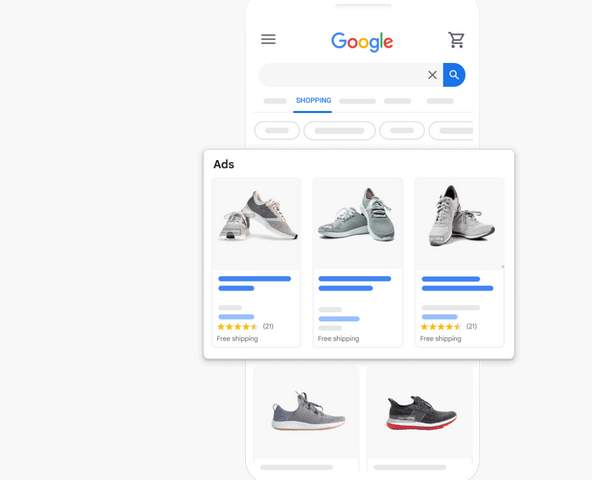
Task: Select the wide second filter chip
Action: click(339, 131)
